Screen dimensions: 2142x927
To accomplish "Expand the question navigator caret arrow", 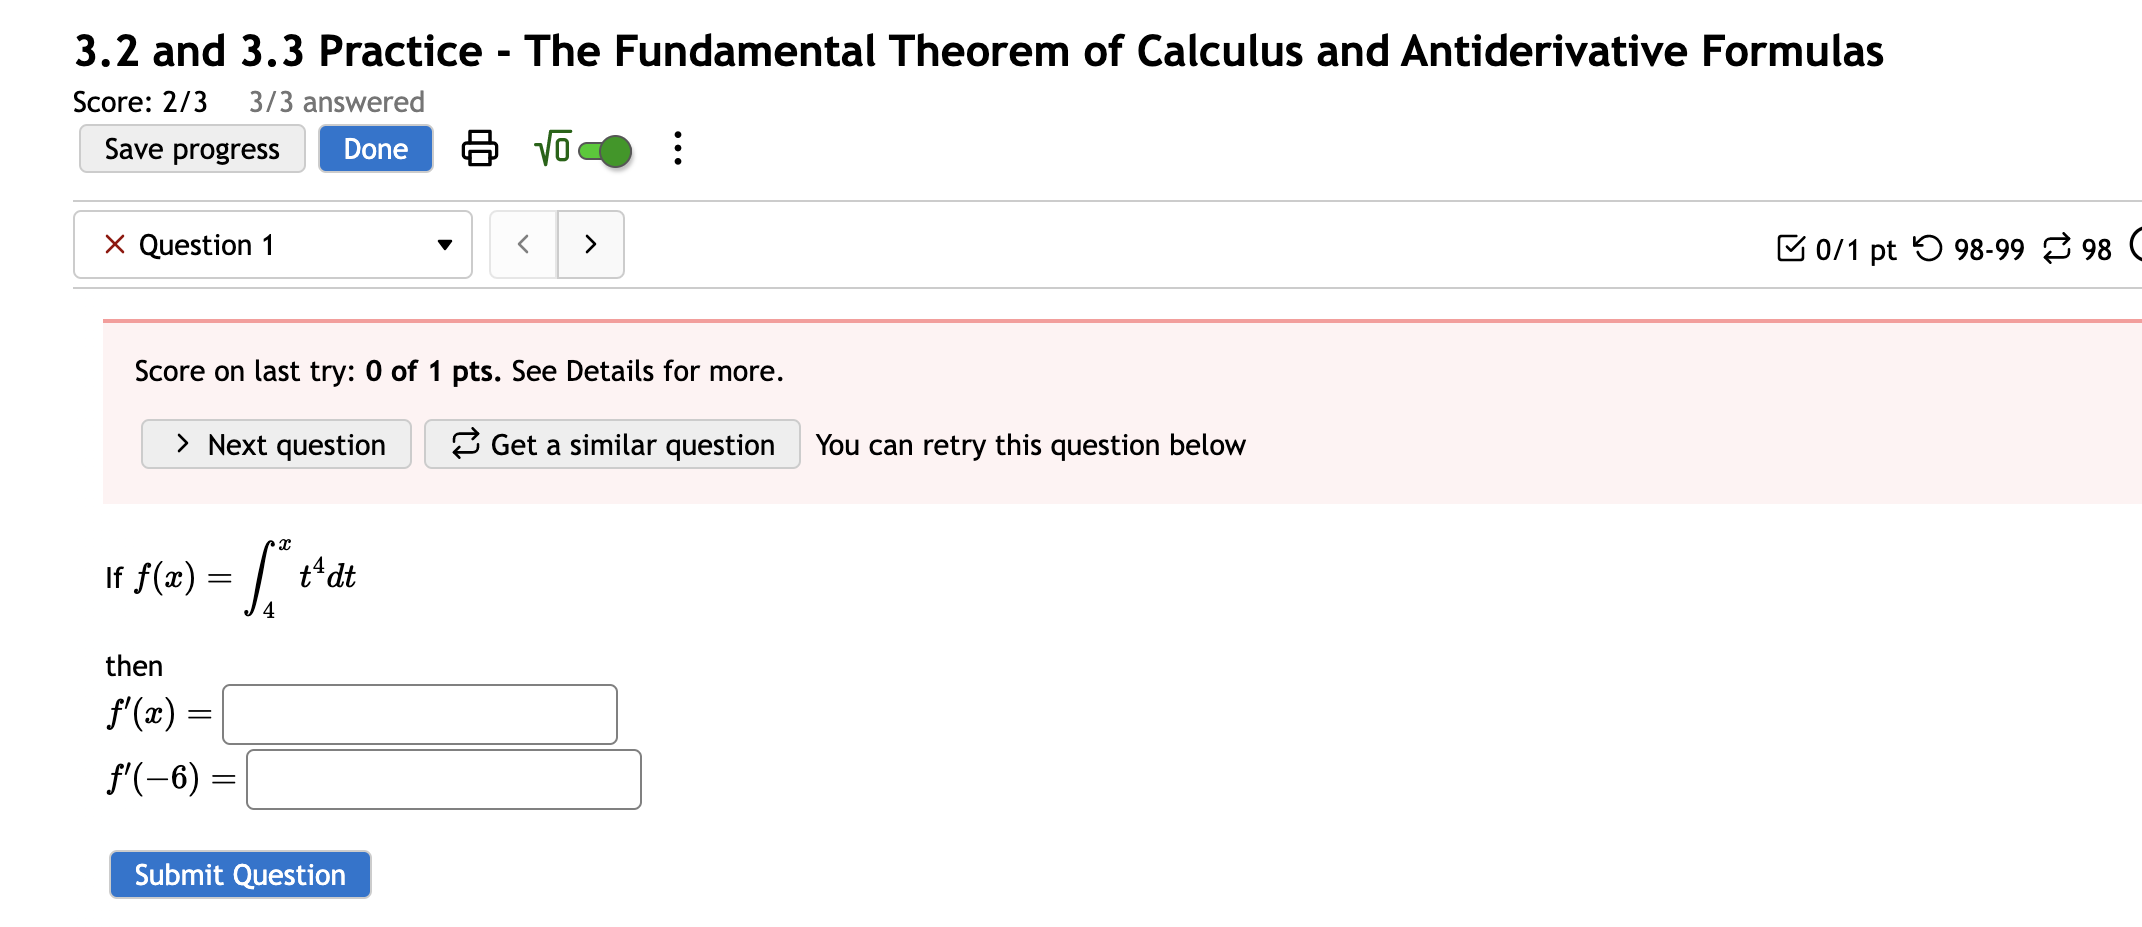I will point(443,245).
